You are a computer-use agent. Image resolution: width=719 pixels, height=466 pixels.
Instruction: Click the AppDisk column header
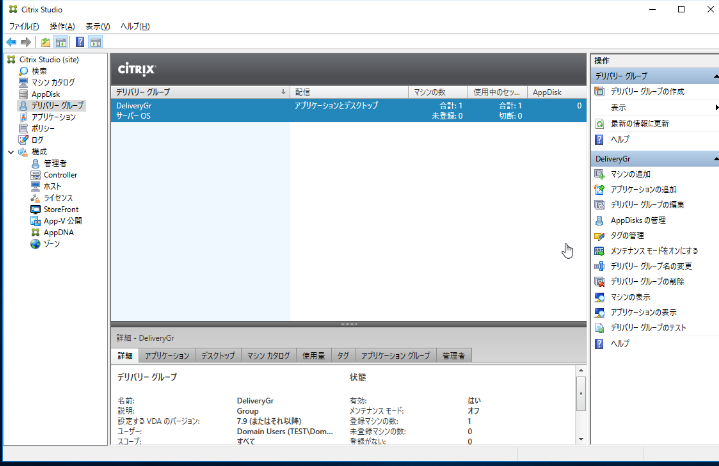click(x=557, y=92)
